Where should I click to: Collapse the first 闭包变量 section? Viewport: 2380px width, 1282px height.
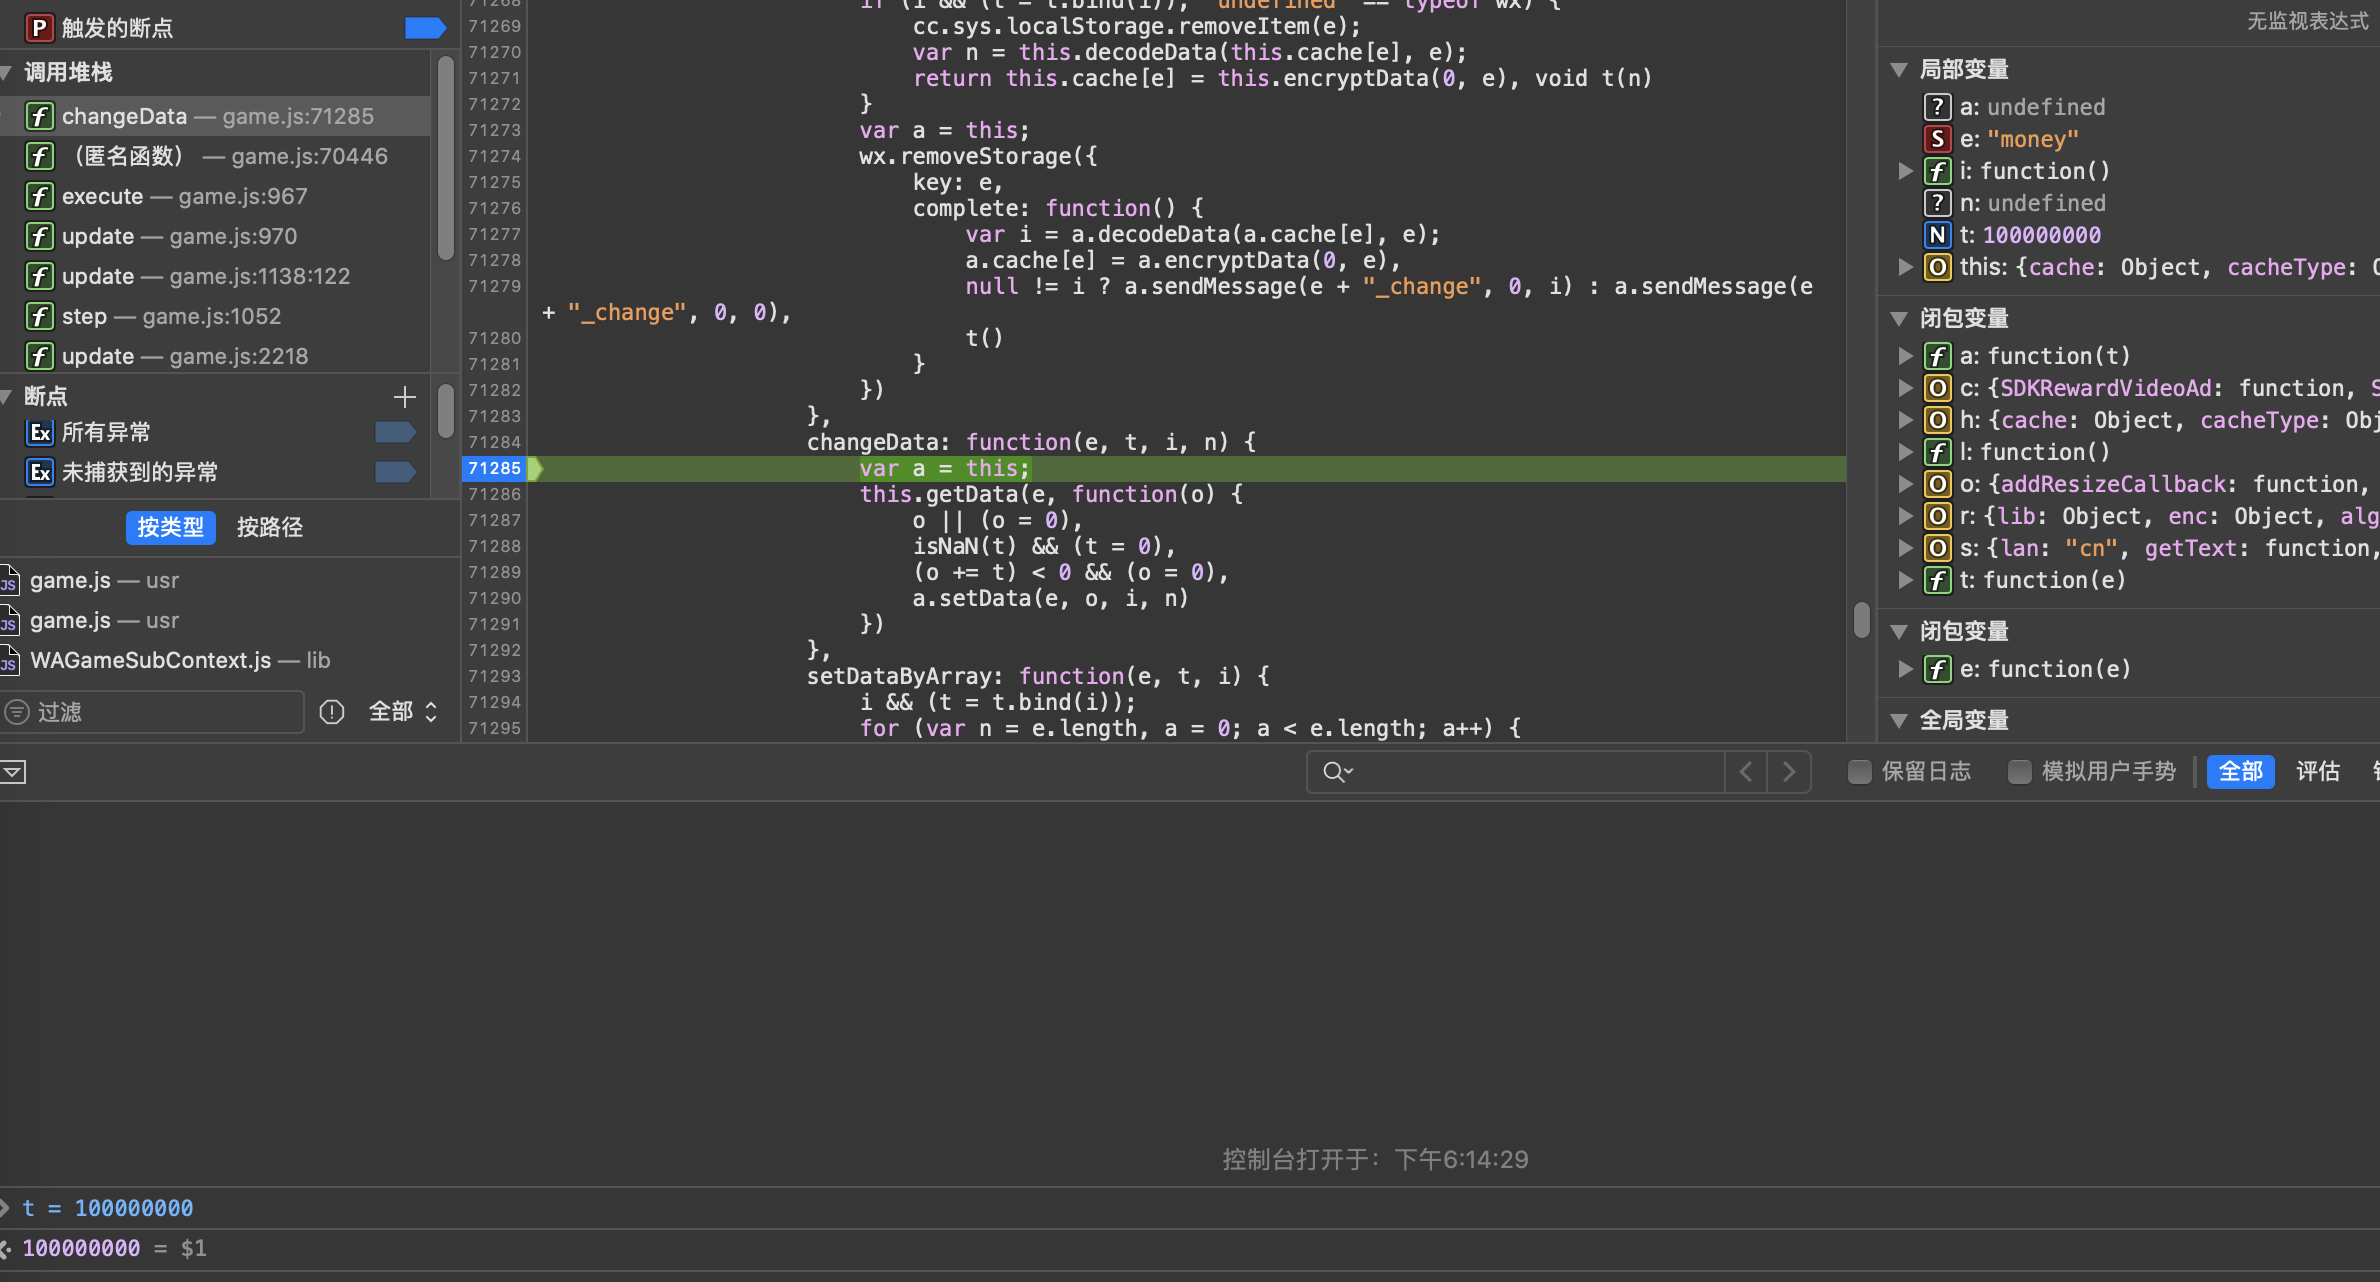(1899, 319)
